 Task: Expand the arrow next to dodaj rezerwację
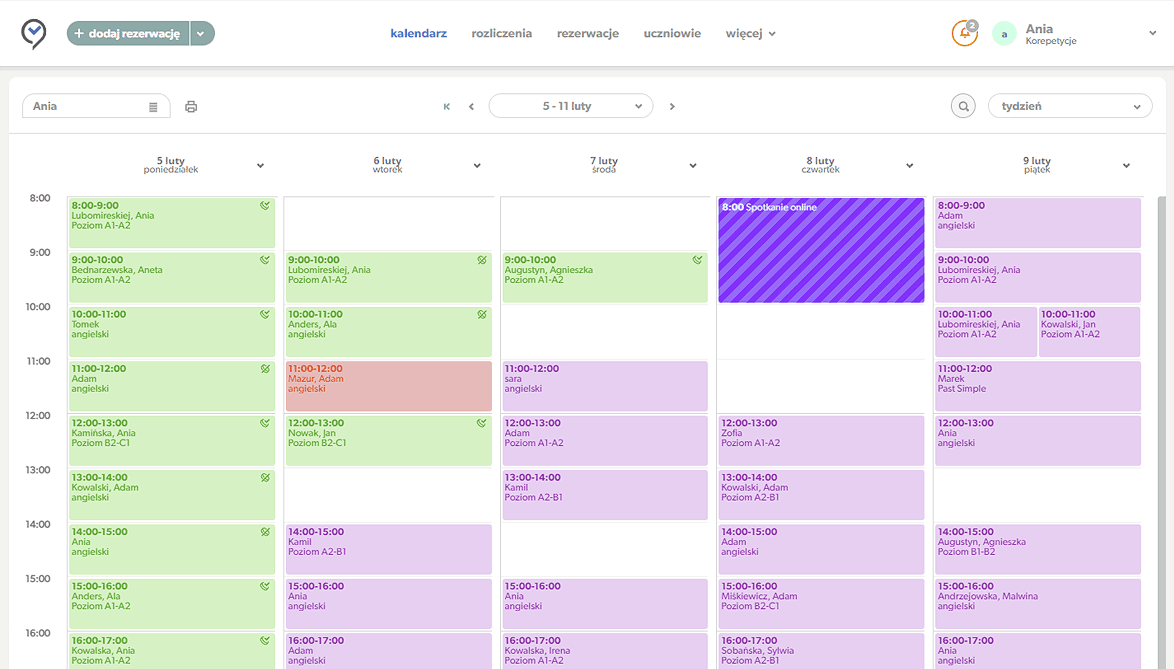[x=201, y=34]
